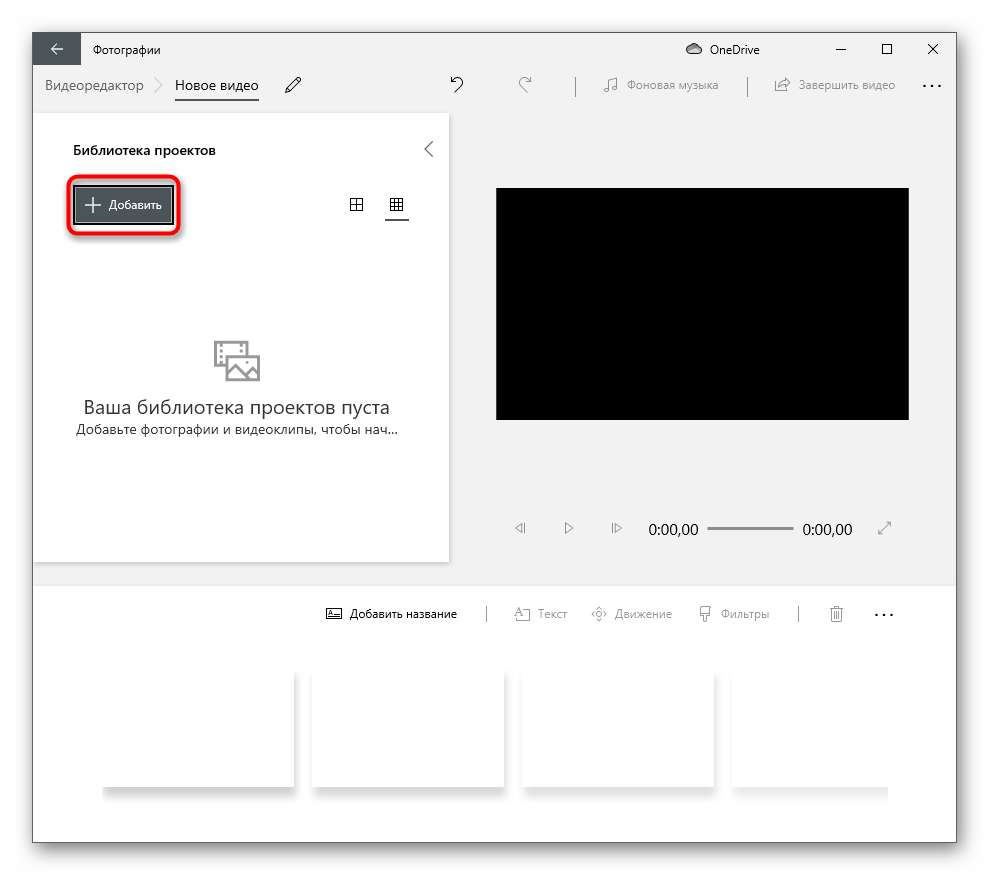Click Добавить название title card

click(x=392, y=614)
